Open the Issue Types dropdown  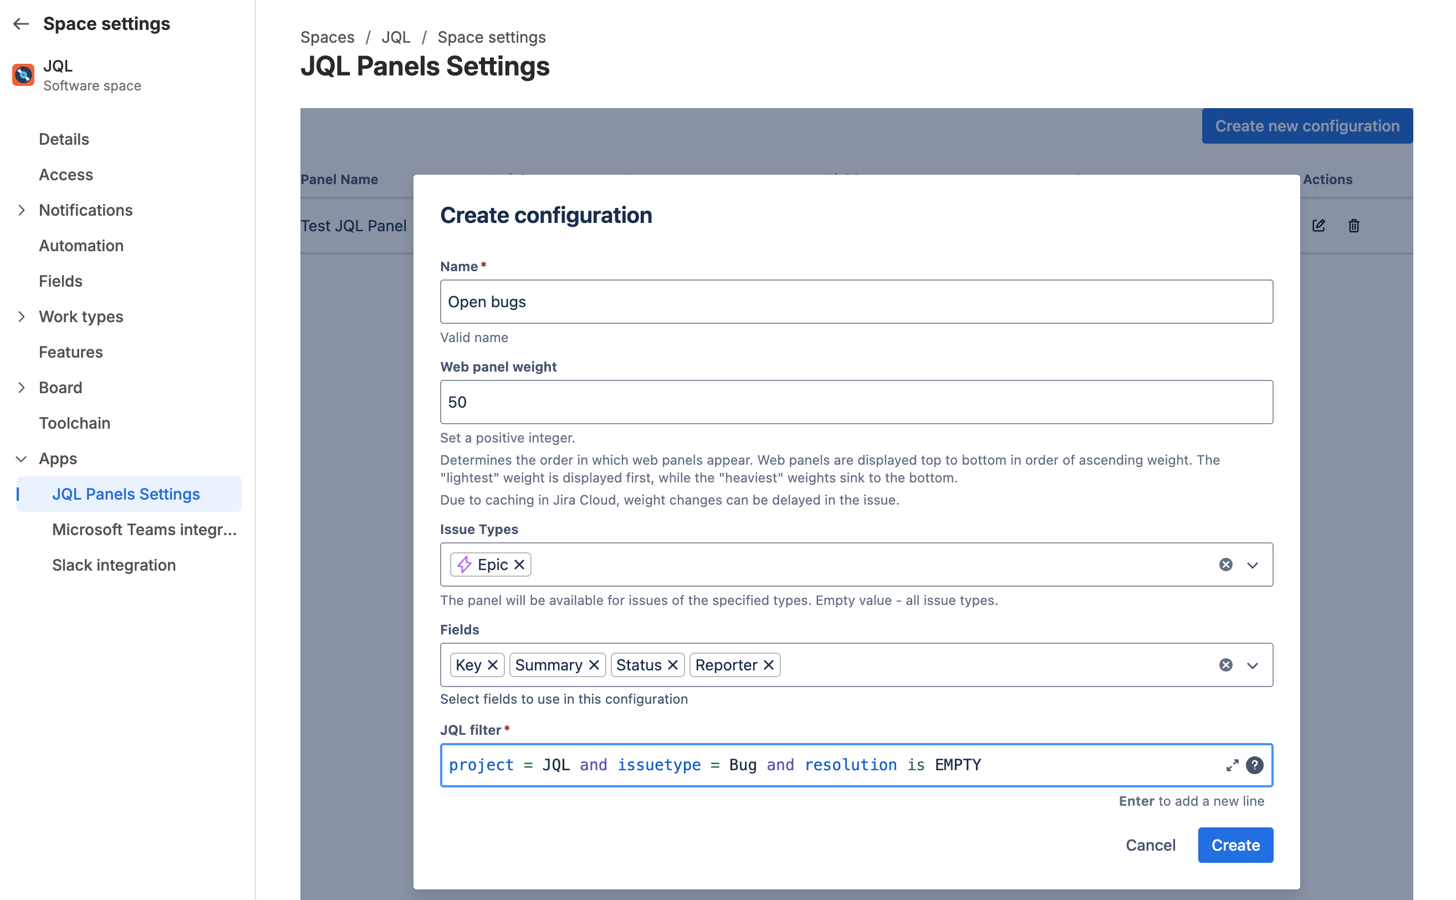click(x=1252, y=565)
